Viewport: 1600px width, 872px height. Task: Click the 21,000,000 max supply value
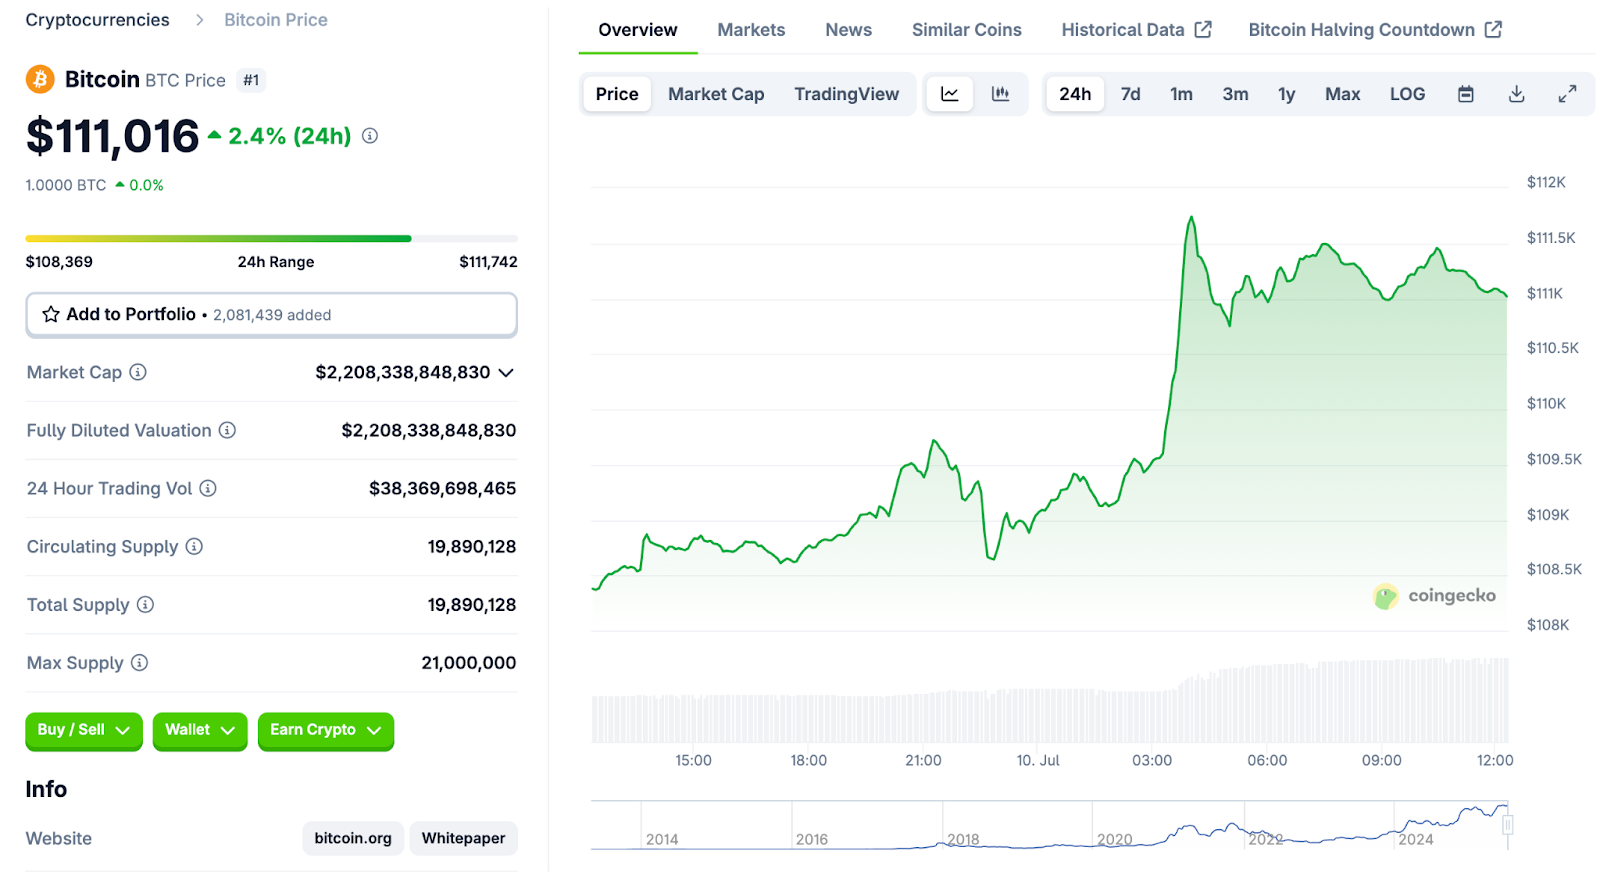[x=469, y=663]
